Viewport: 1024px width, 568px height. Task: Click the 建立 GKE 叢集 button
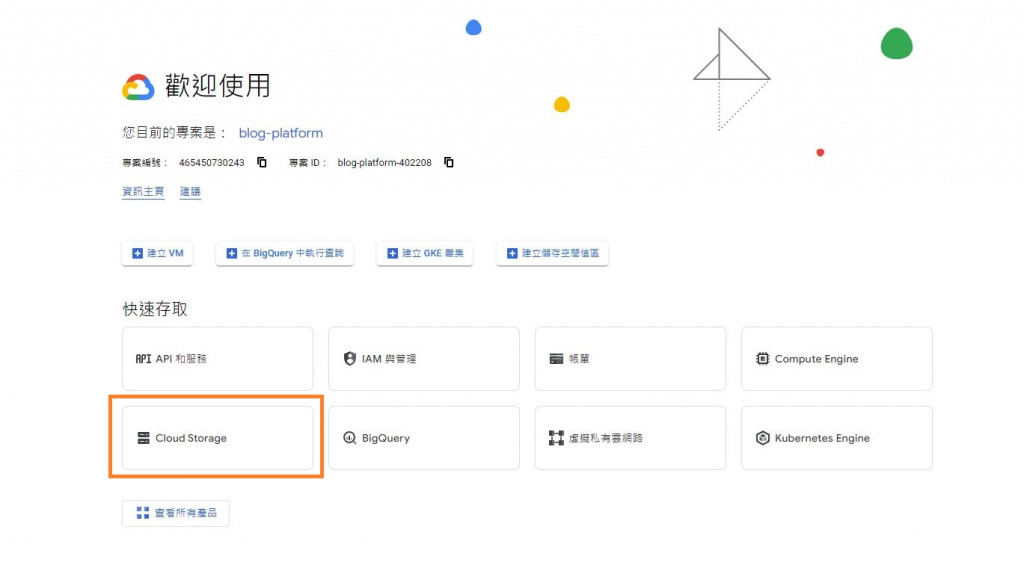click(x=425, y=253)
